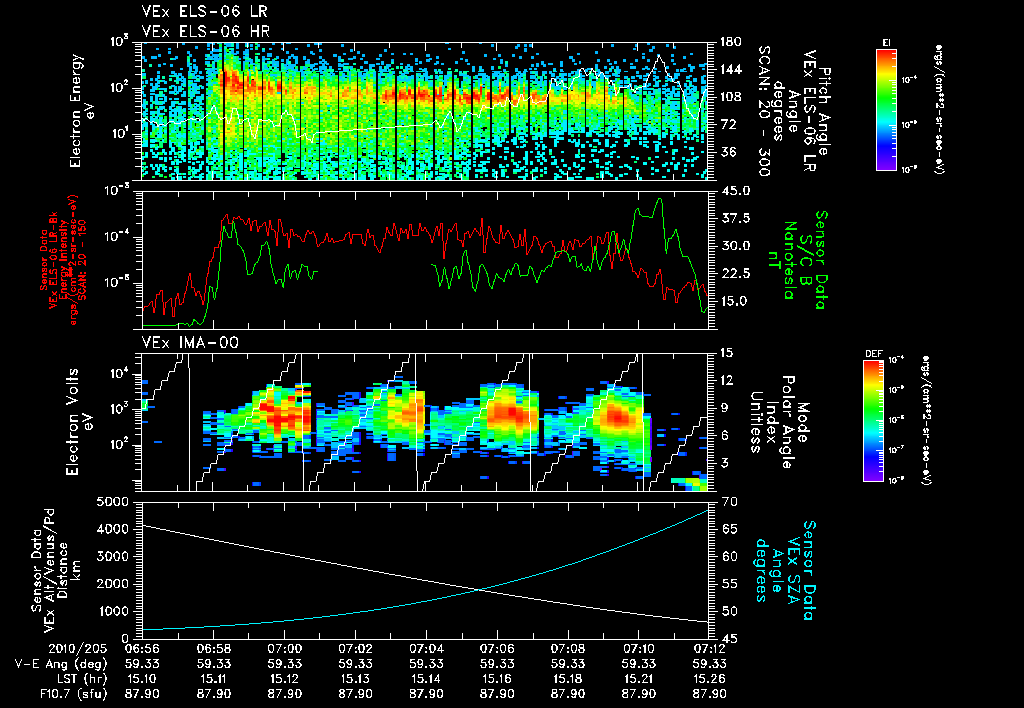Click the 07:02 time tick label
Viewport: 1024px width, 708px height.
coord(355,650)
